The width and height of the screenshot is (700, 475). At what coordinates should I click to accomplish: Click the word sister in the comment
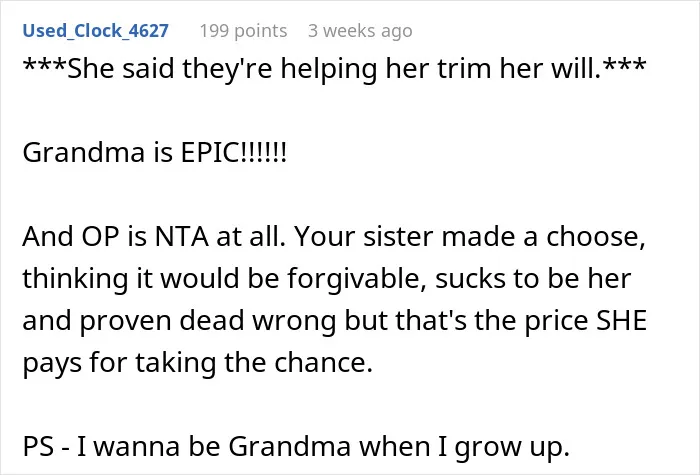pos(398,237)
